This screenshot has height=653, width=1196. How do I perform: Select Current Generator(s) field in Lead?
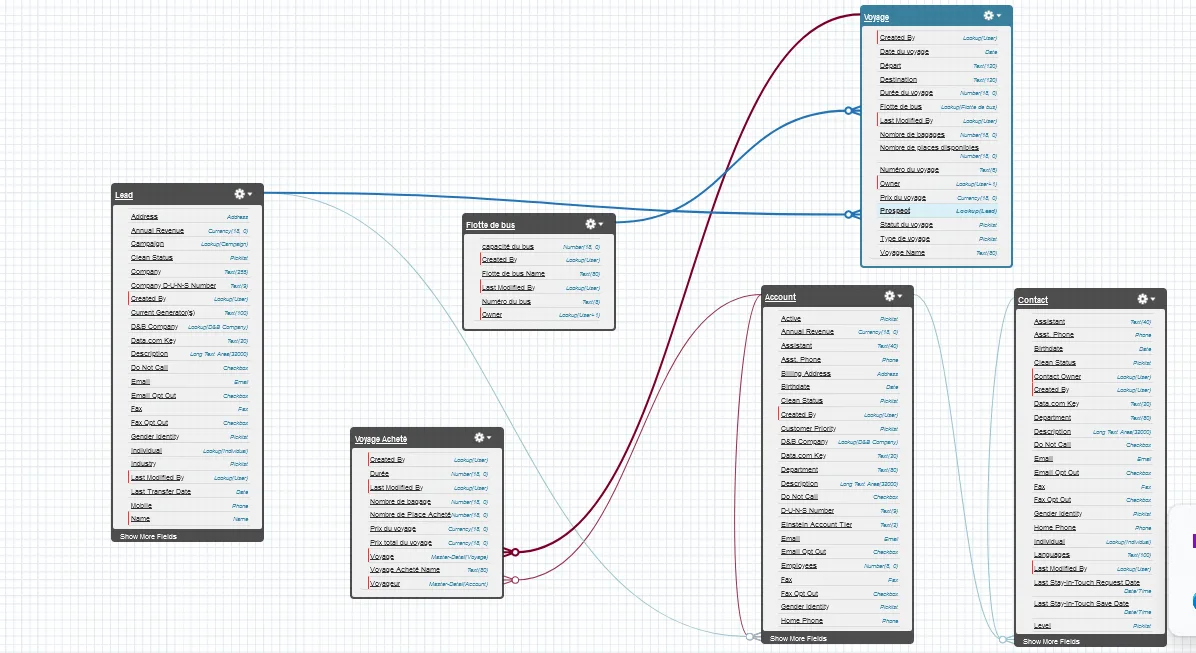coord(188,313)
